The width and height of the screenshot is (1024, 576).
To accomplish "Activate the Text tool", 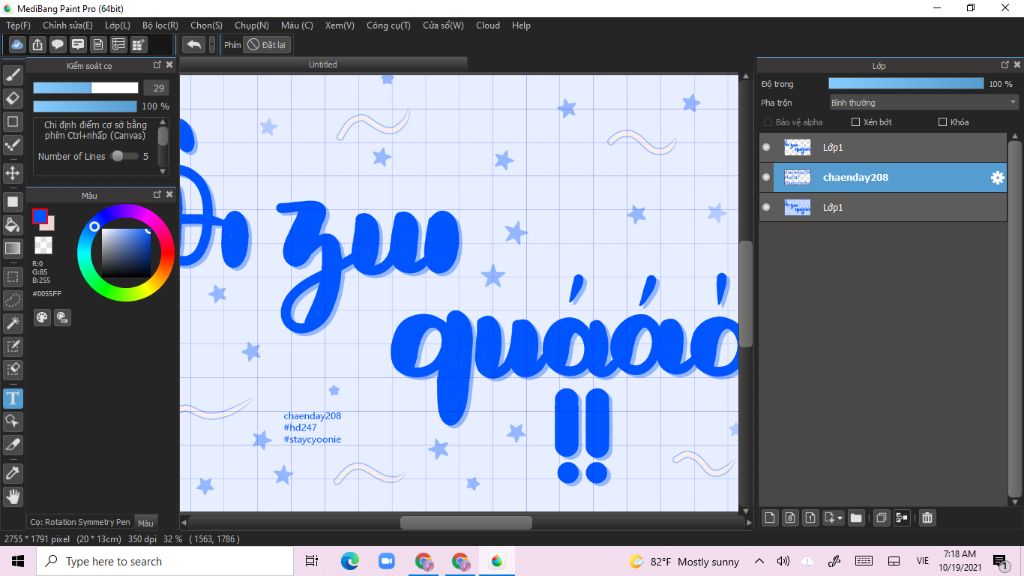I will click(12, 398).
